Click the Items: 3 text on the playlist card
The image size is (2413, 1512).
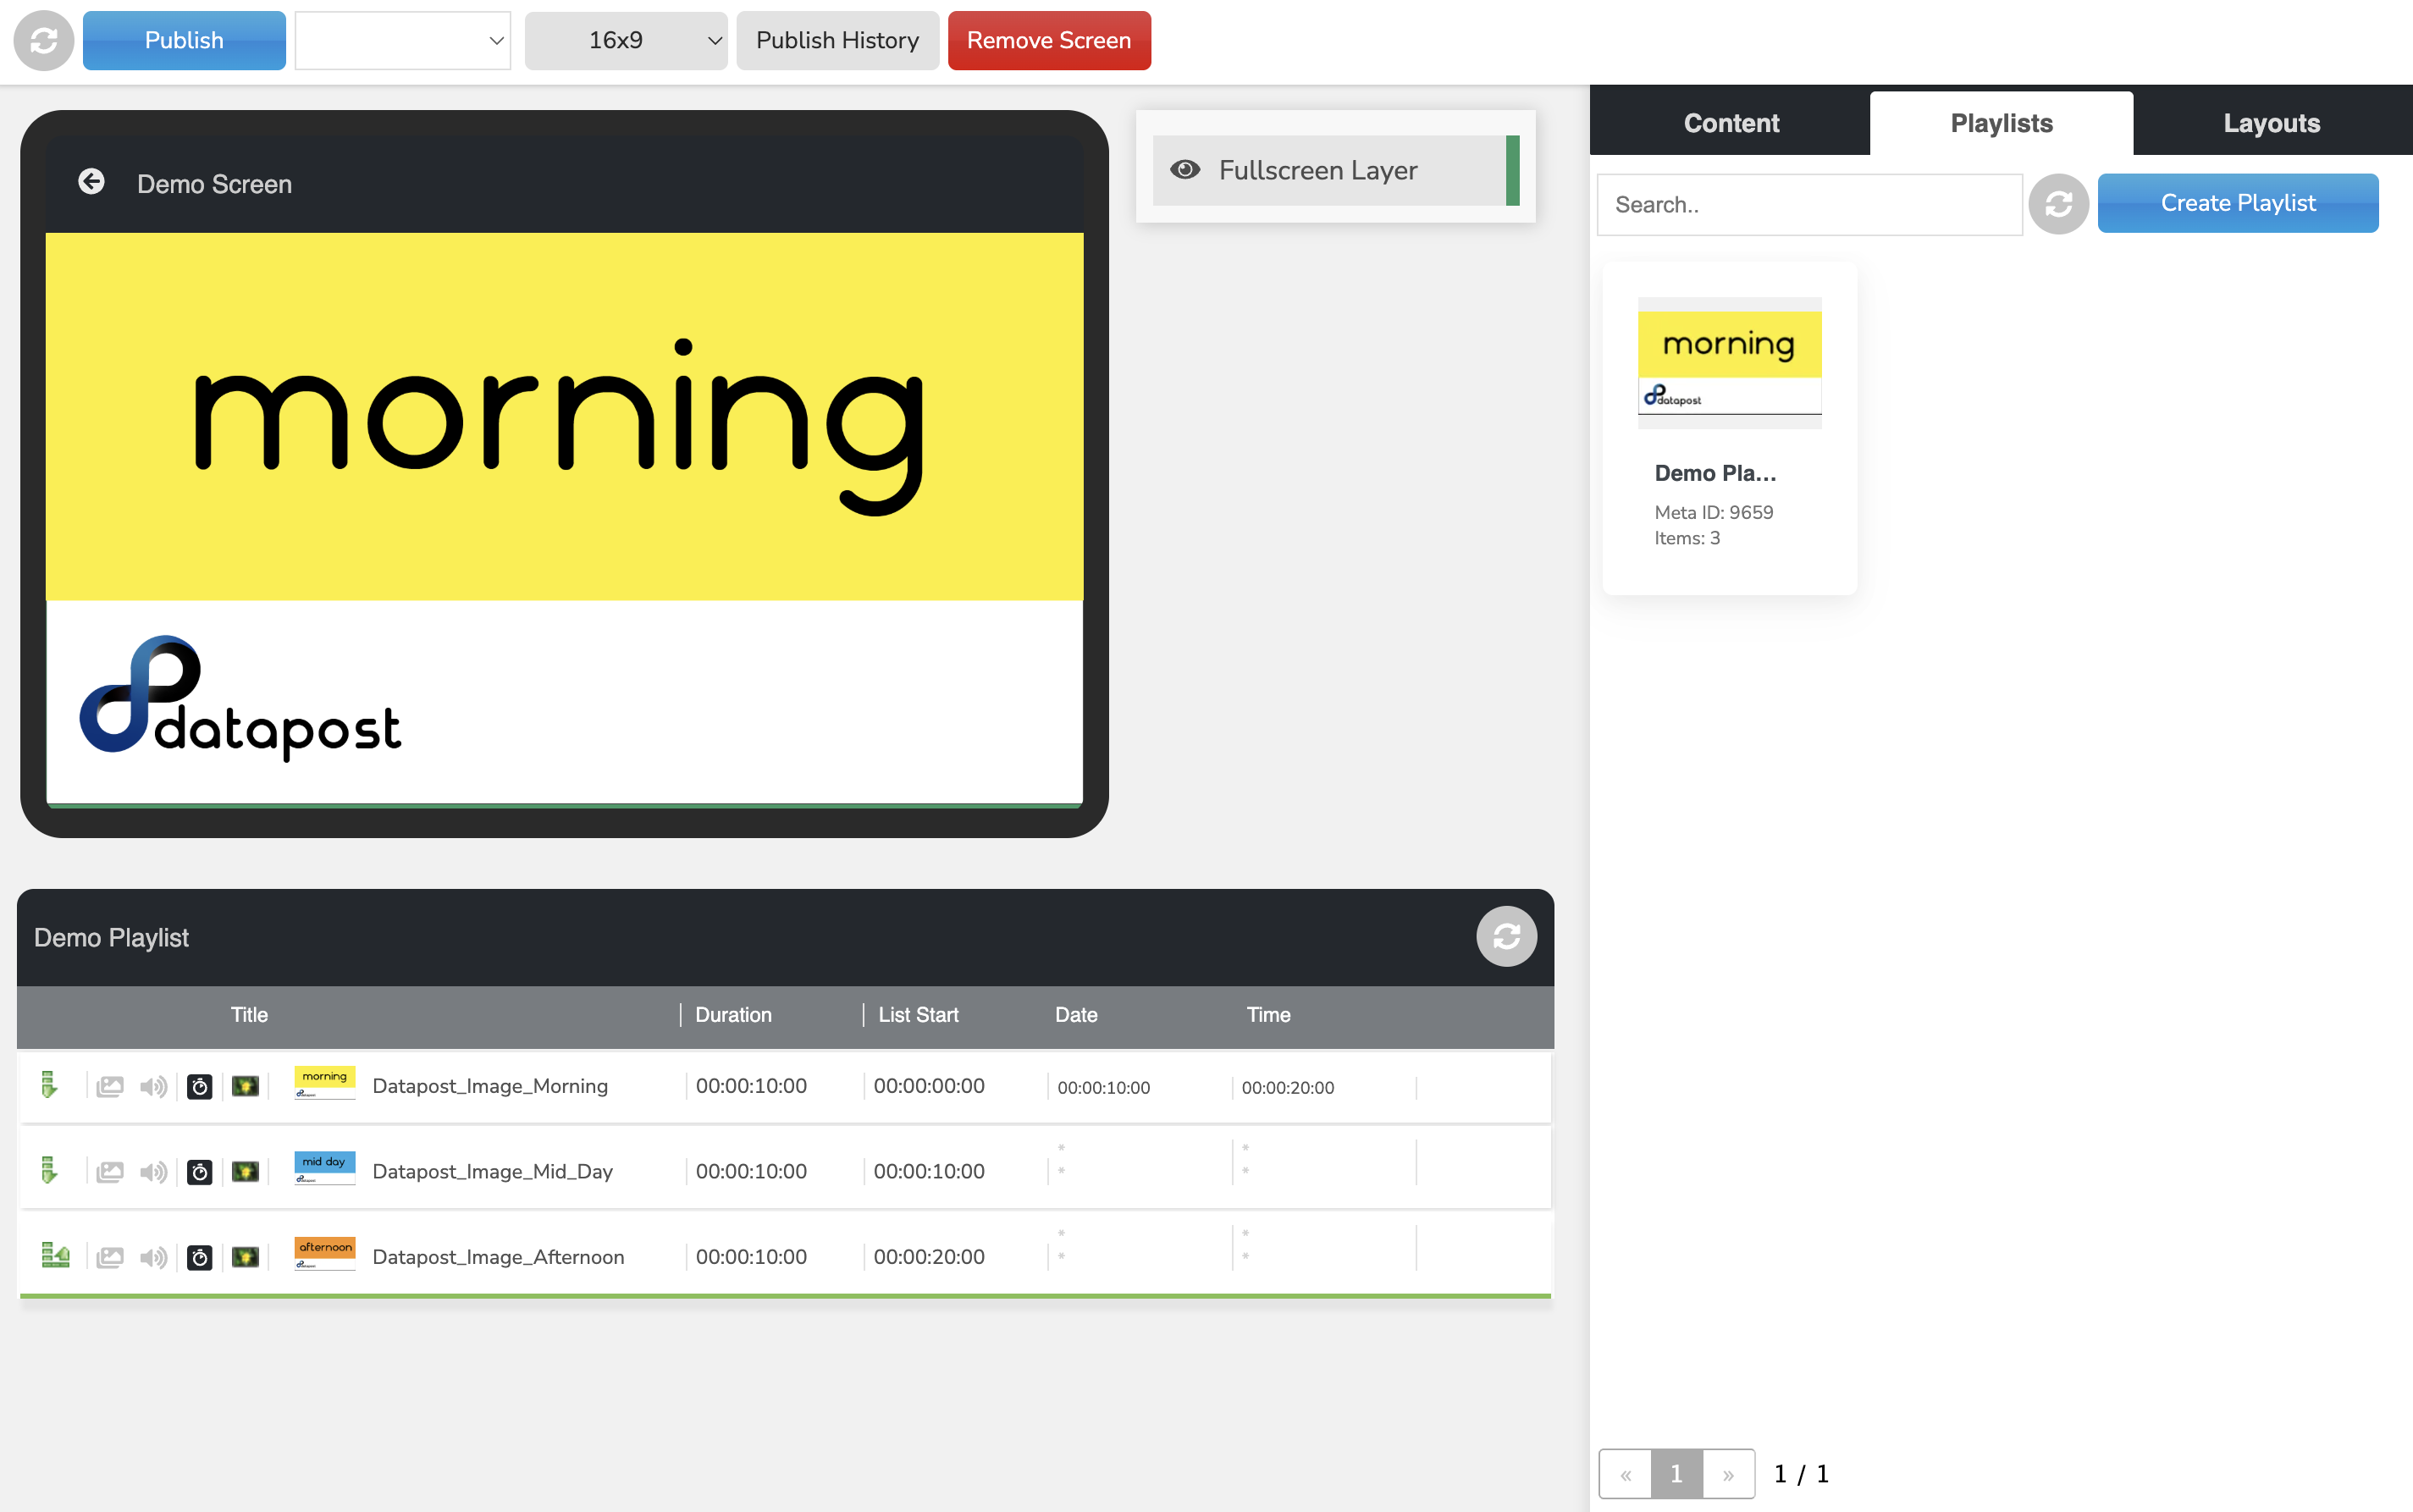1687,538
